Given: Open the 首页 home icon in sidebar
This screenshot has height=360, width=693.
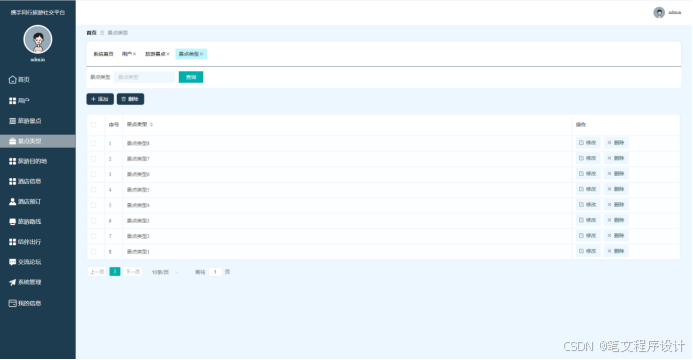Looking at the screenshot, I should pos(12,80).
